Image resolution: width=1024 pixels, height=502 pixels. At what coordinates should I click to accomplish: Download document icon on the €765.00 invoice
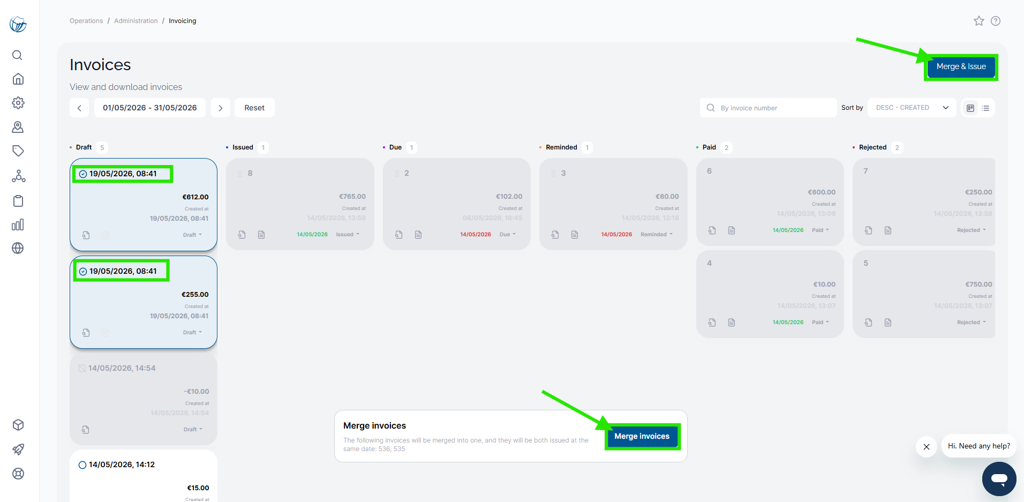point(261,234)
